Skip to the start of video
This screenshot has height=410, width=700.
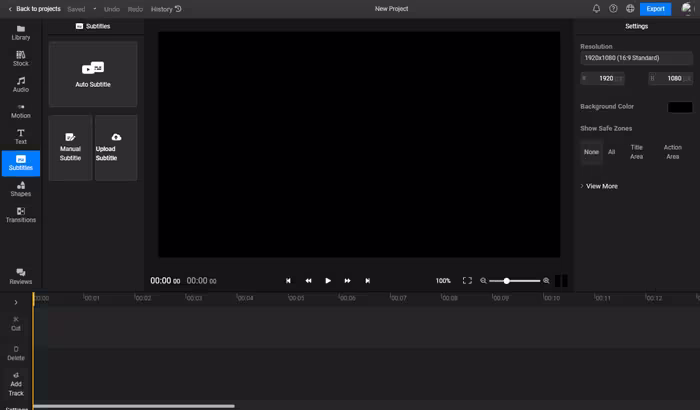tap(288, 281)
